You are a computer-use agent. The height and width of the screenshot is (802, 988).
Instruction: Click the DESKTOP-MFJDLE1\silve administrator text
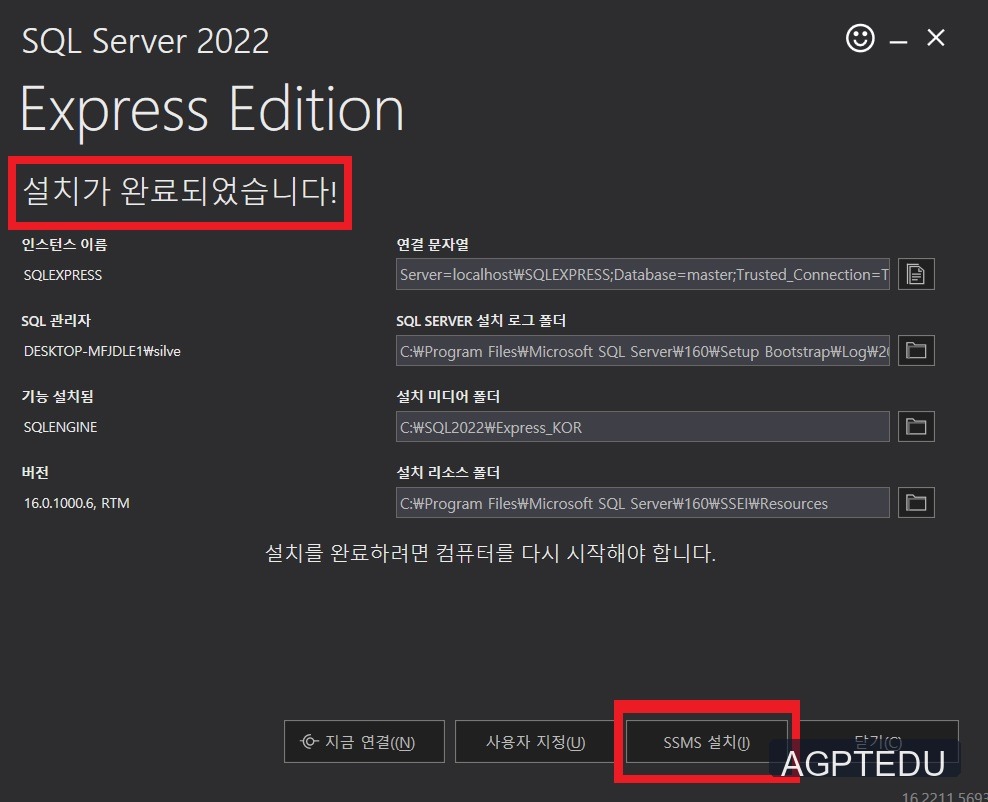click(101, 351)
